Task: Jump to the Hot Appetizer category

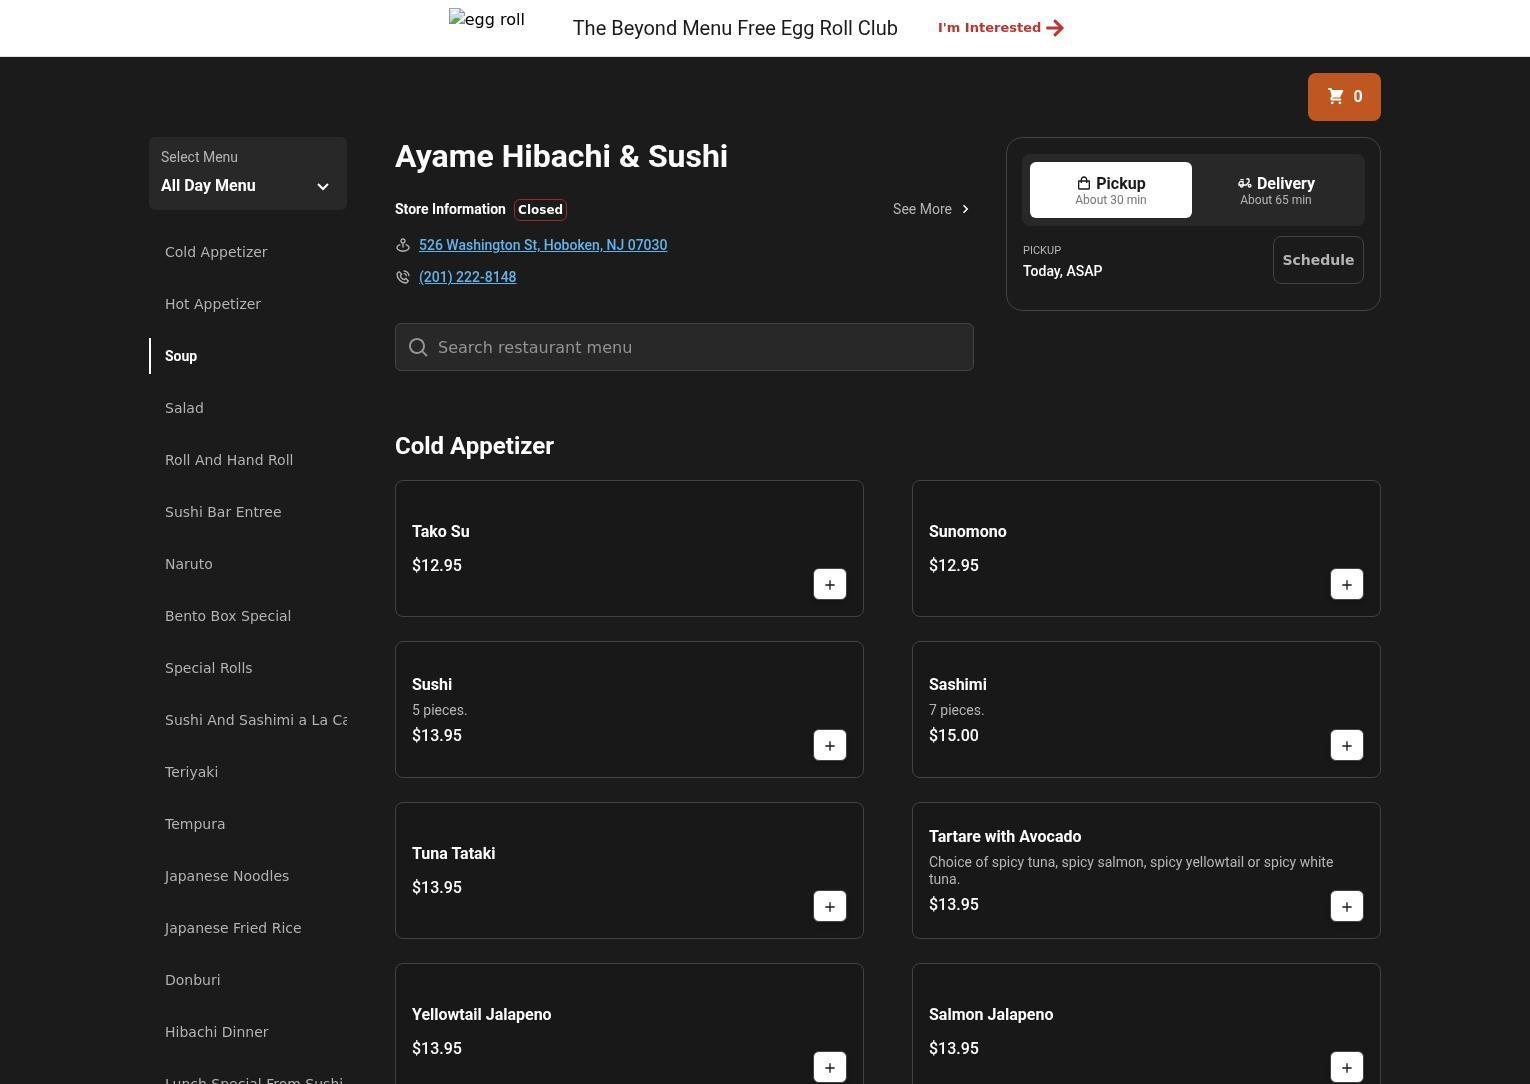Action: pyautogui.click(x=213, y=304)
